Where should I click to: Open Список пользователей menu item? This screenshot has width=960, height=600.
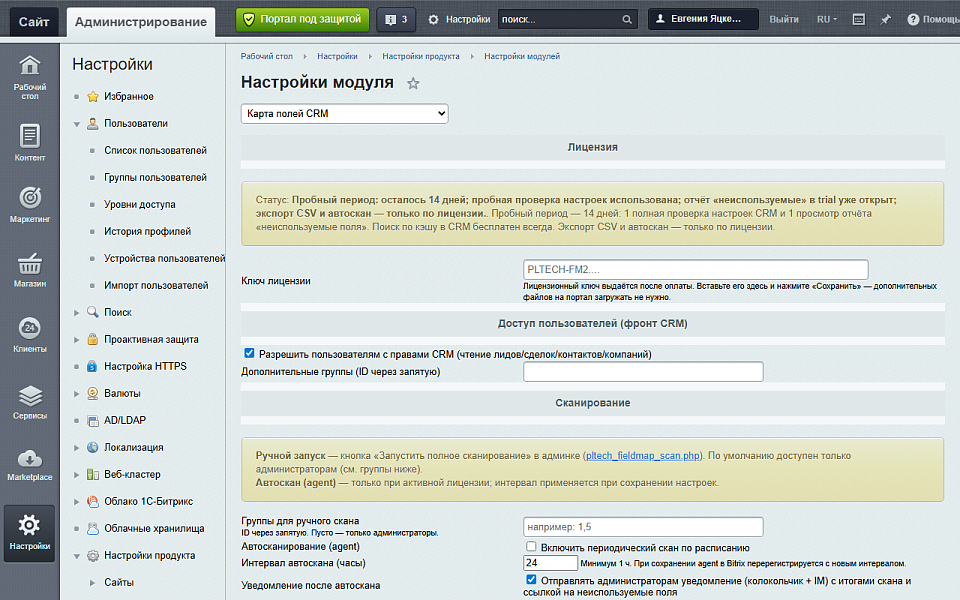(x=156, y=150)
